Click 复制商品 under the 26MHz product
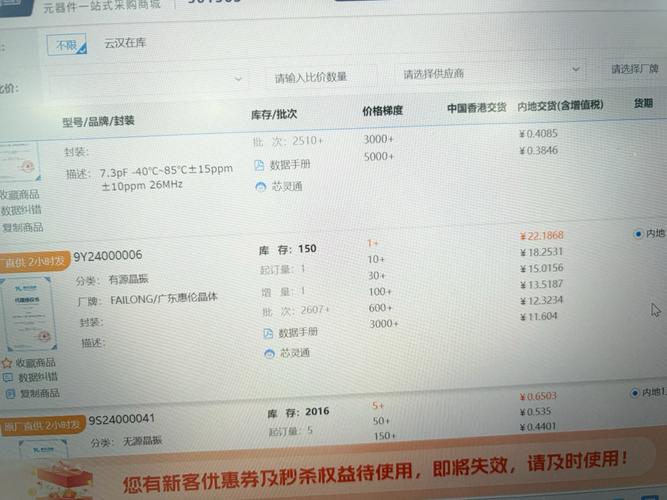Viewport: 667px width, 500px height. [x=23, y=227]
